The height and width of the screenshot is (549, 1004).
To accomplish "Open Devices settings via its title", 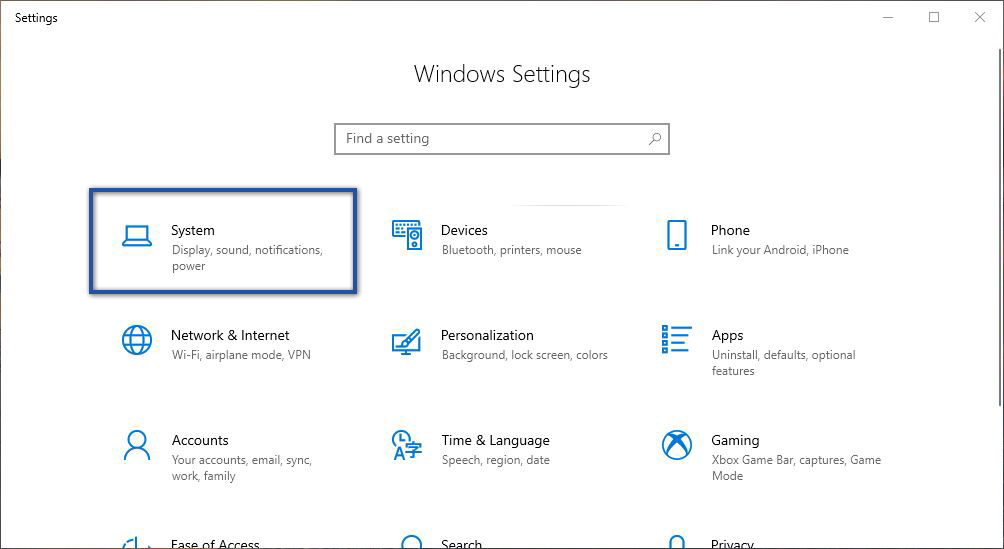I will pos(464,230).
